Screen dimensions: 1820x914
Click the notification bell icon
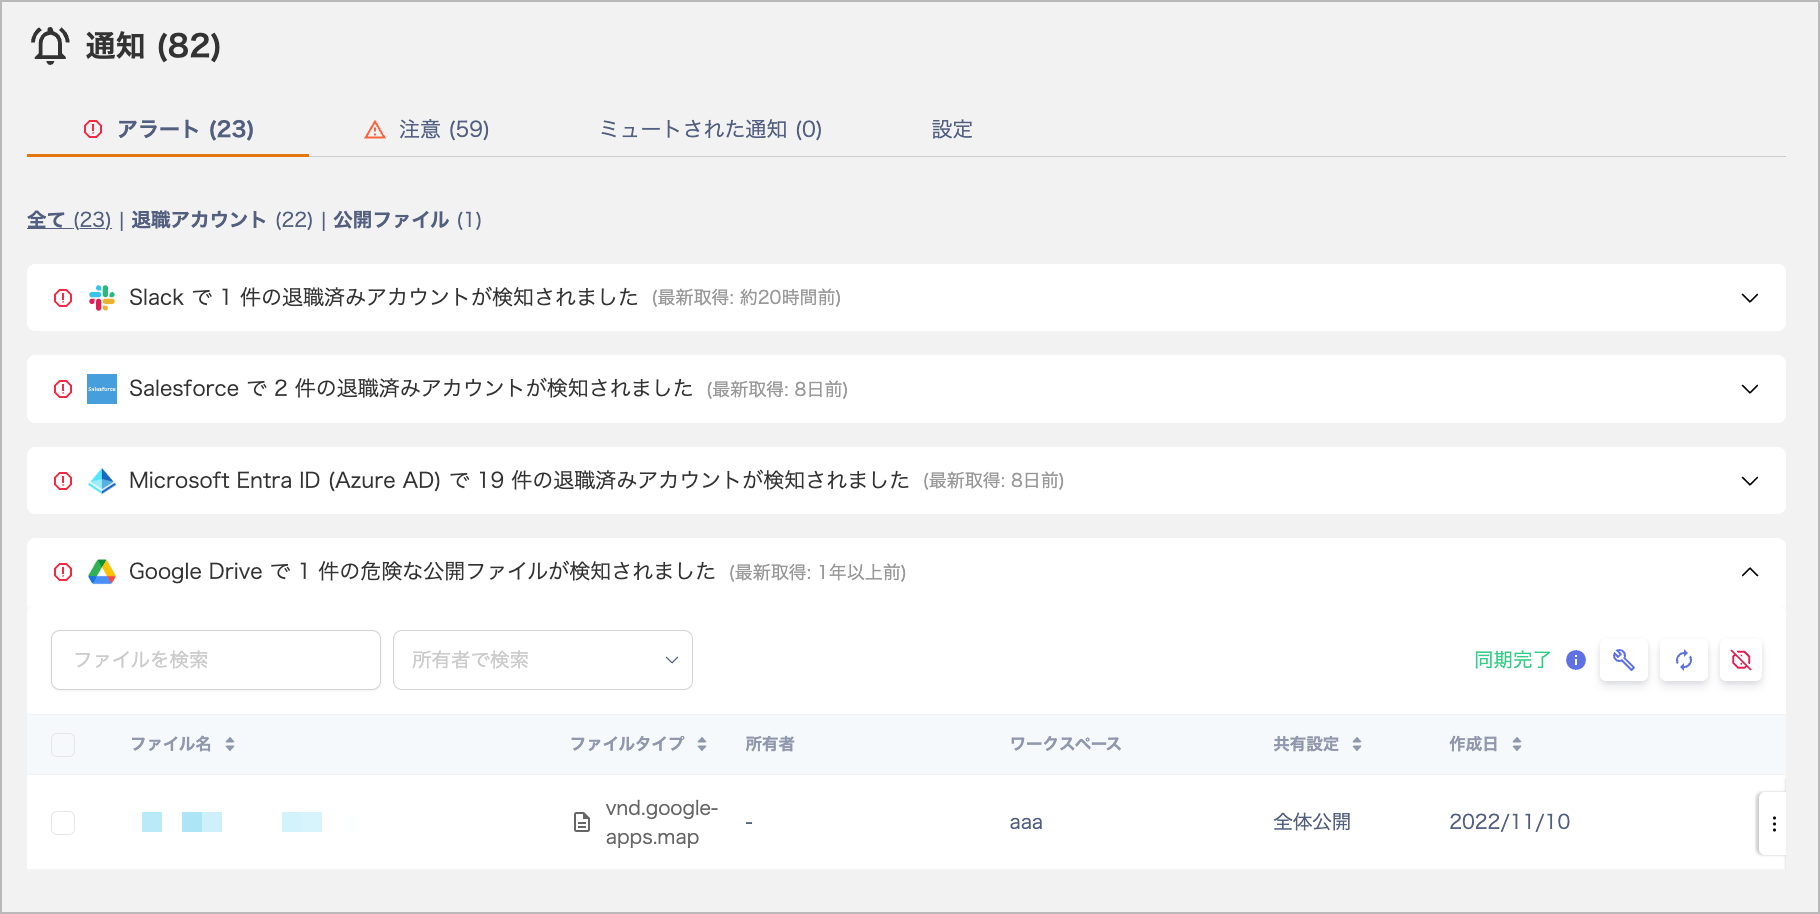[x=50, y=45]
